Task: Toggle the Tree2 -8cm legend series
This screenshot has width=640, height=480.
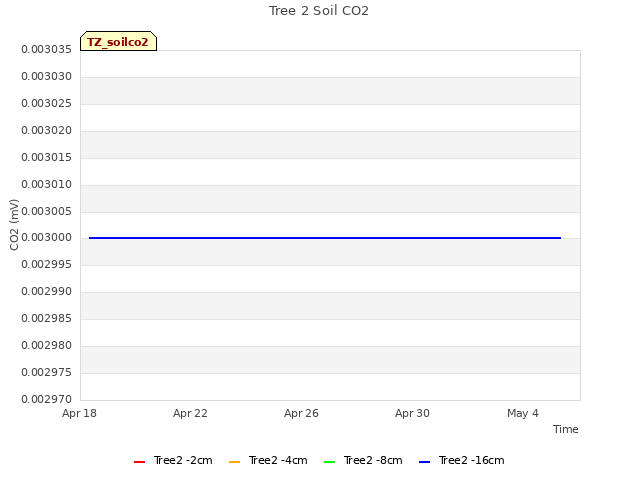Action: [x=363, y=460]
